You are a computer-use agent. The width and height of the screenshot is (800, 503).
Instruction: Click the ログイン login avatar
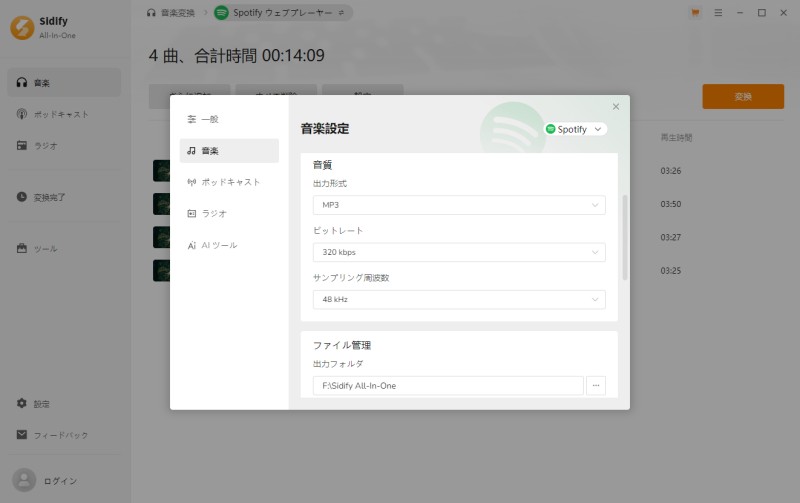(24, 481)
